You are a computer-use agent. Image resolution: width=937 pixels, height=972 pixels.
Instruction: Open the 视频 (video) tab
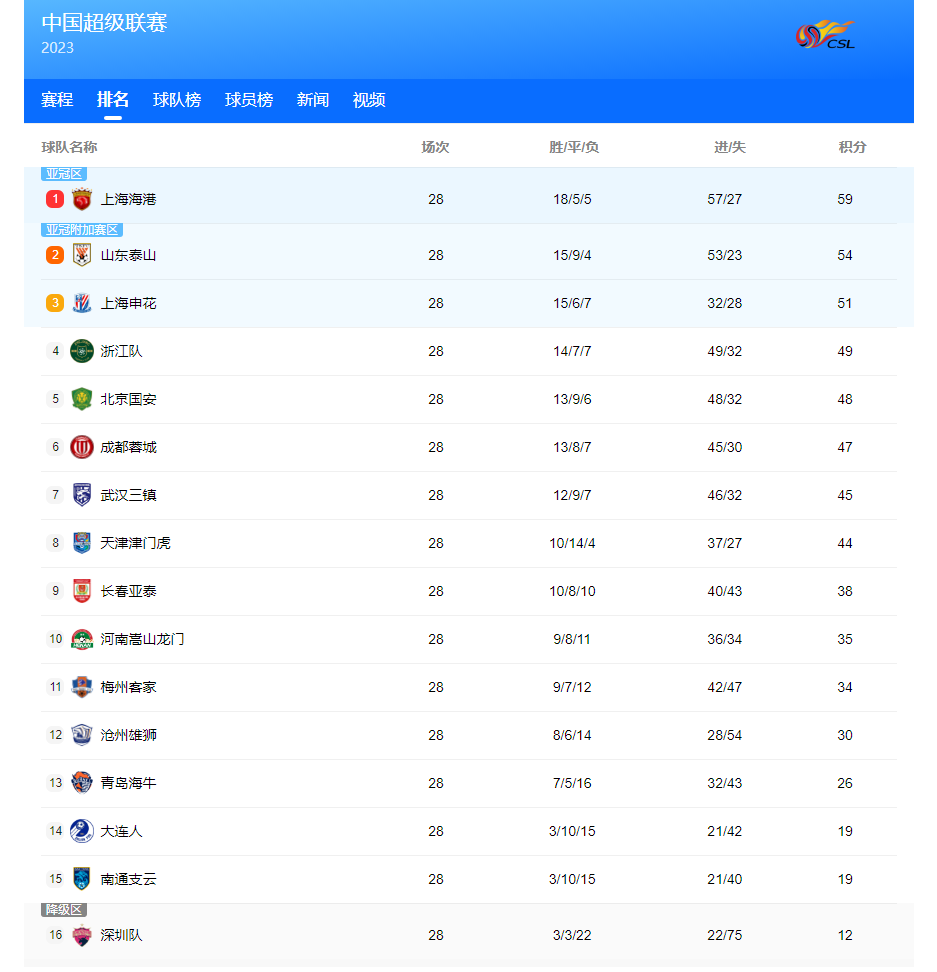pyautogui.click(x=369, y=100)
